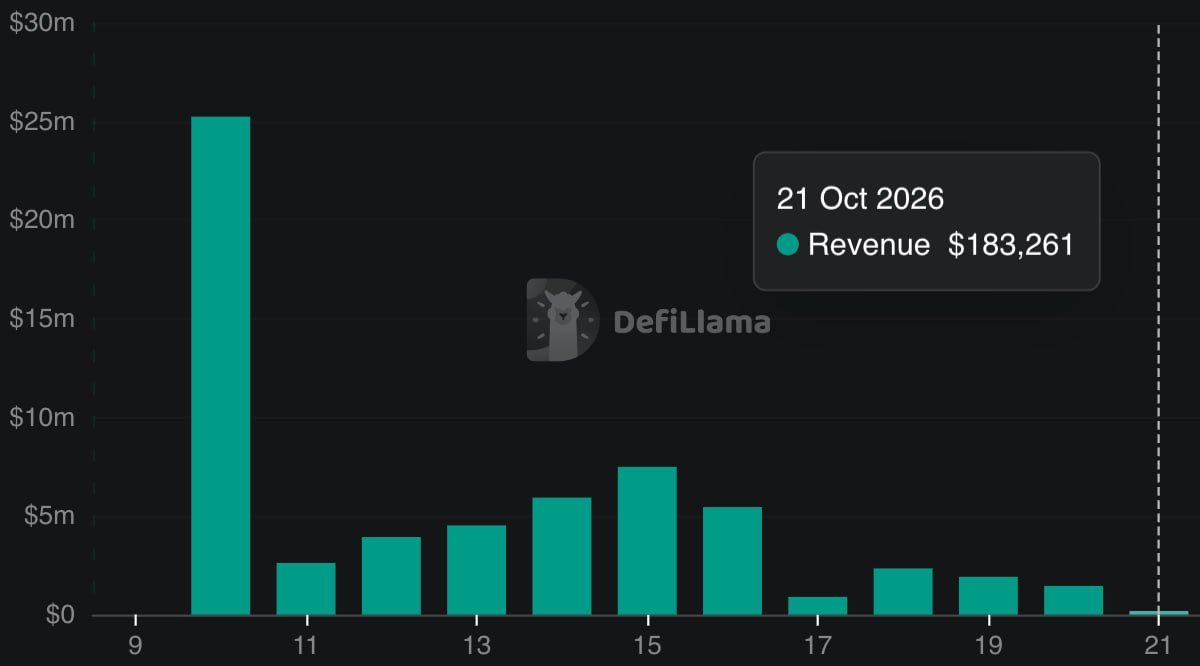Click the "$20m" y-axis label
The width and height of the screenshot is (1200, 666).
42,220
